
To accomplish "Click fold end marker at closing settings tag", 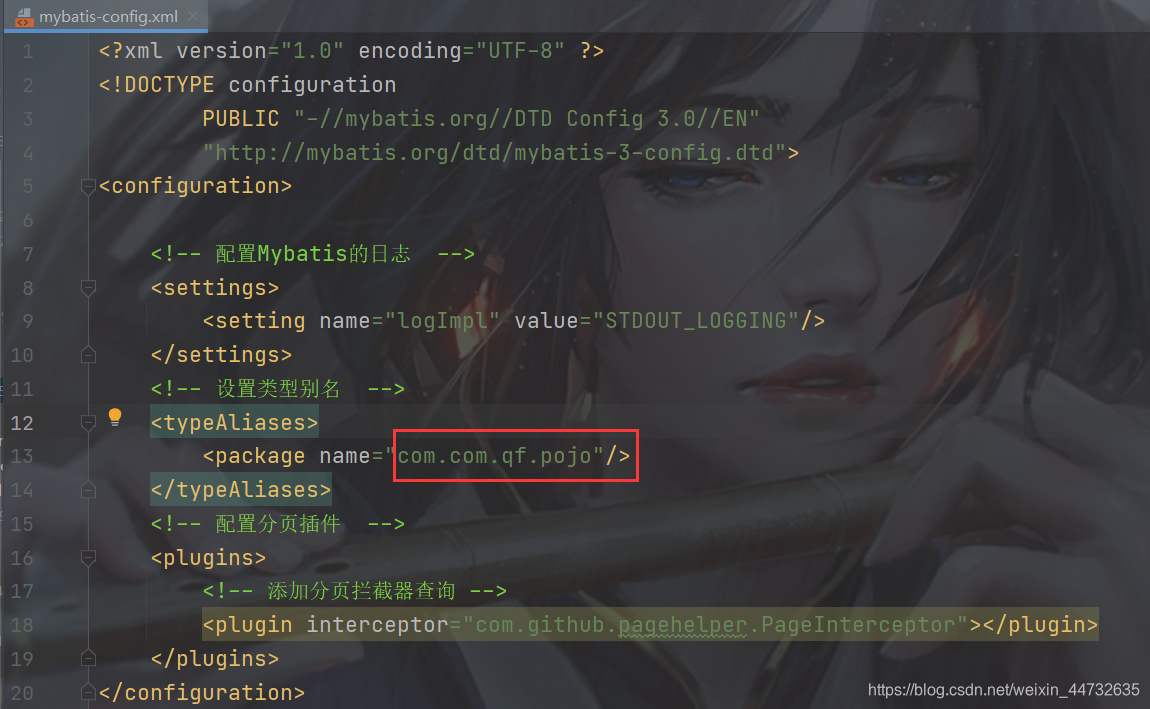I will click(88, 355).
